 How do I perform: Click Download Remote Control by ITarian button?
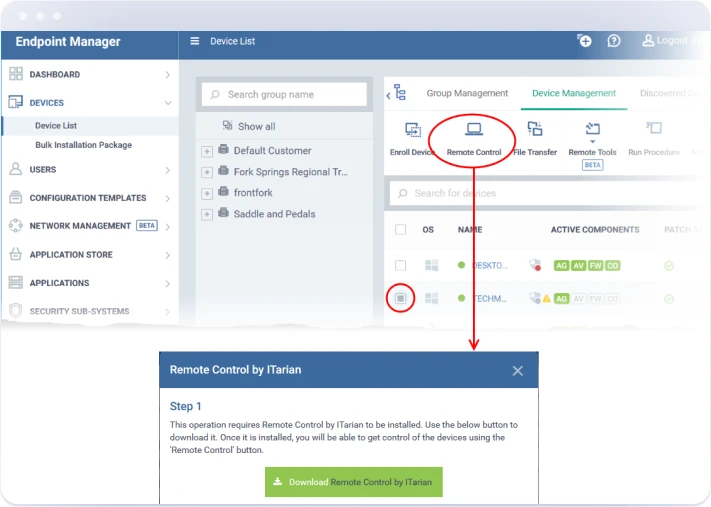pos(354,482)
